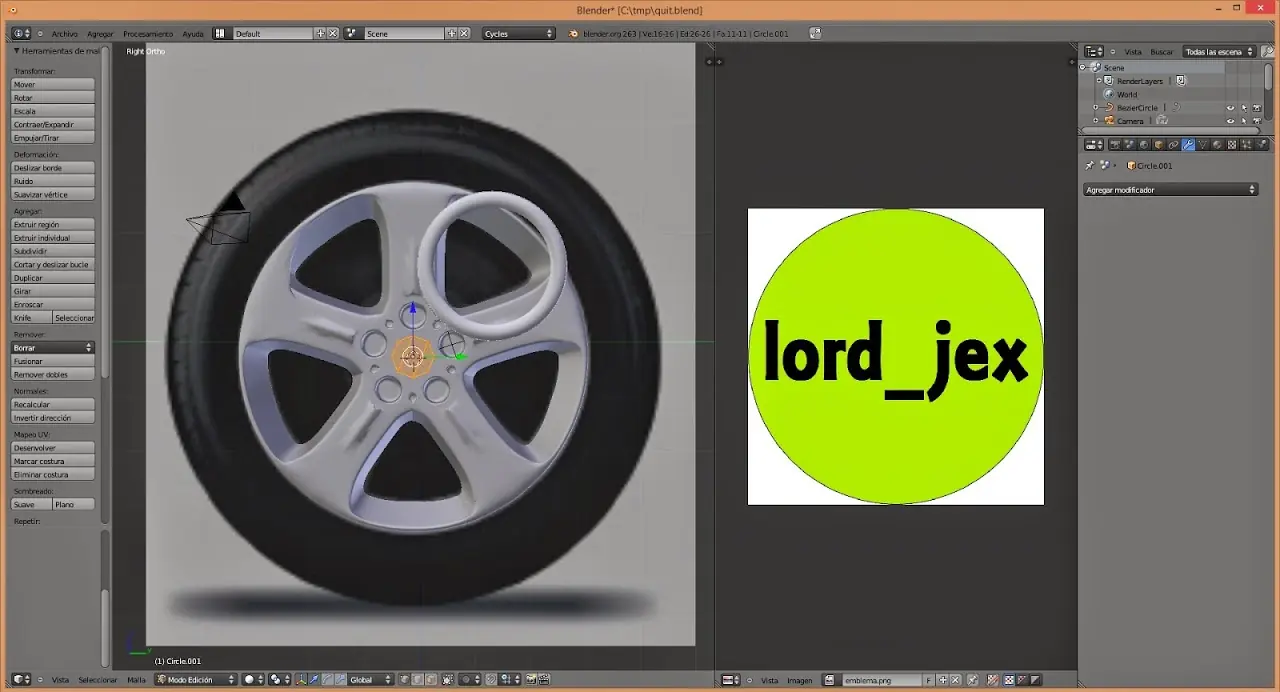Click the image browse icon before emblema.png

click(x=829, y=681)
